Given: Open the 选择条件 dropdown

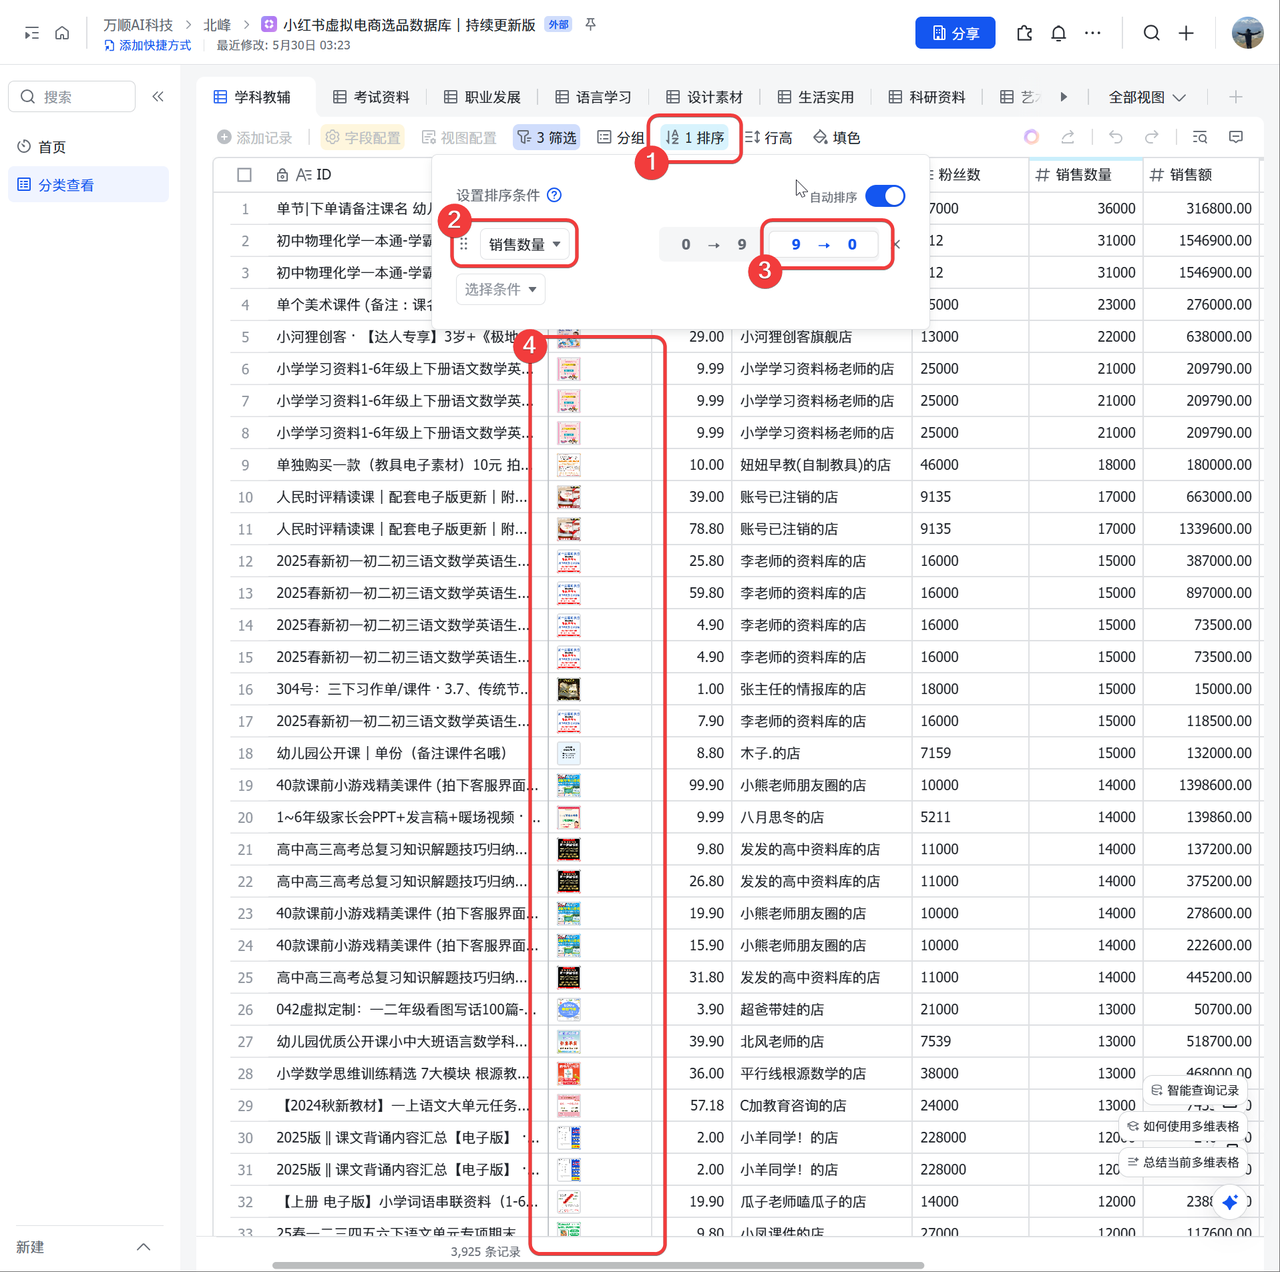Looking at the screenshot, I should (501, 289).
